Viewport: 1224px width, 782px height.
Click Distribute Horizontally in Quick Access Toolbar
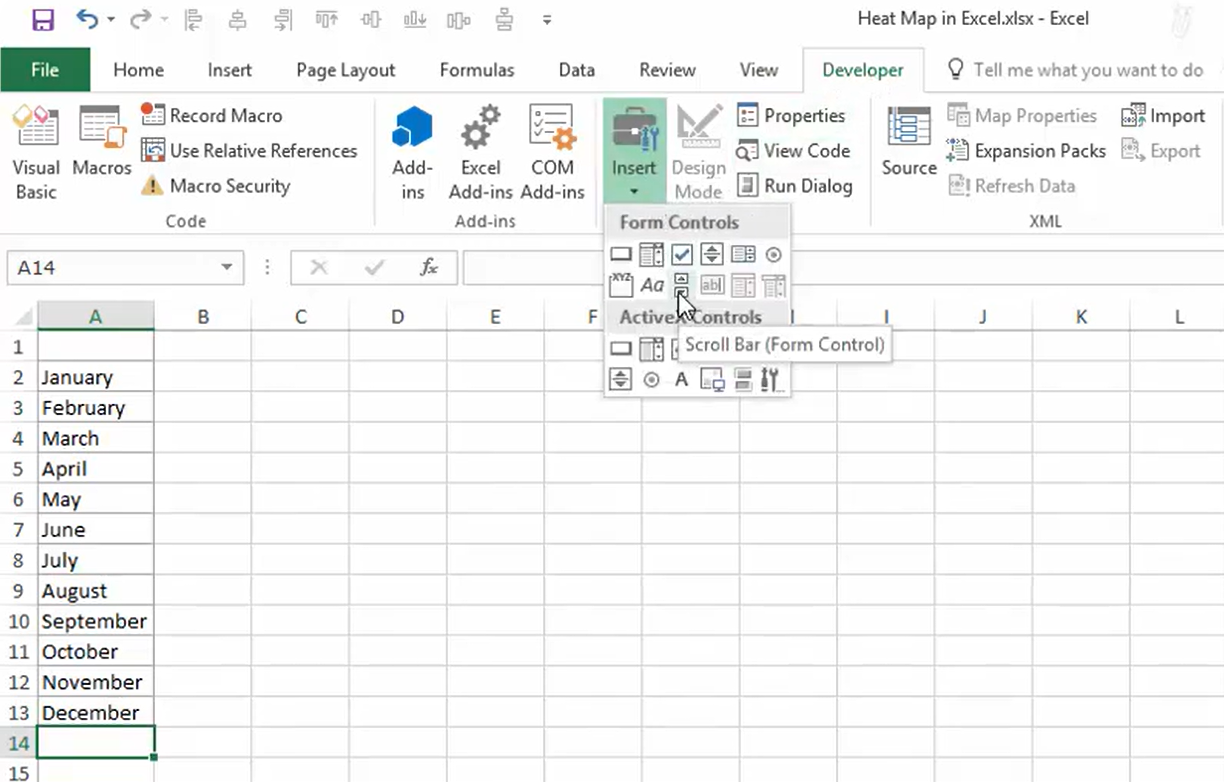tap(458, 19)
